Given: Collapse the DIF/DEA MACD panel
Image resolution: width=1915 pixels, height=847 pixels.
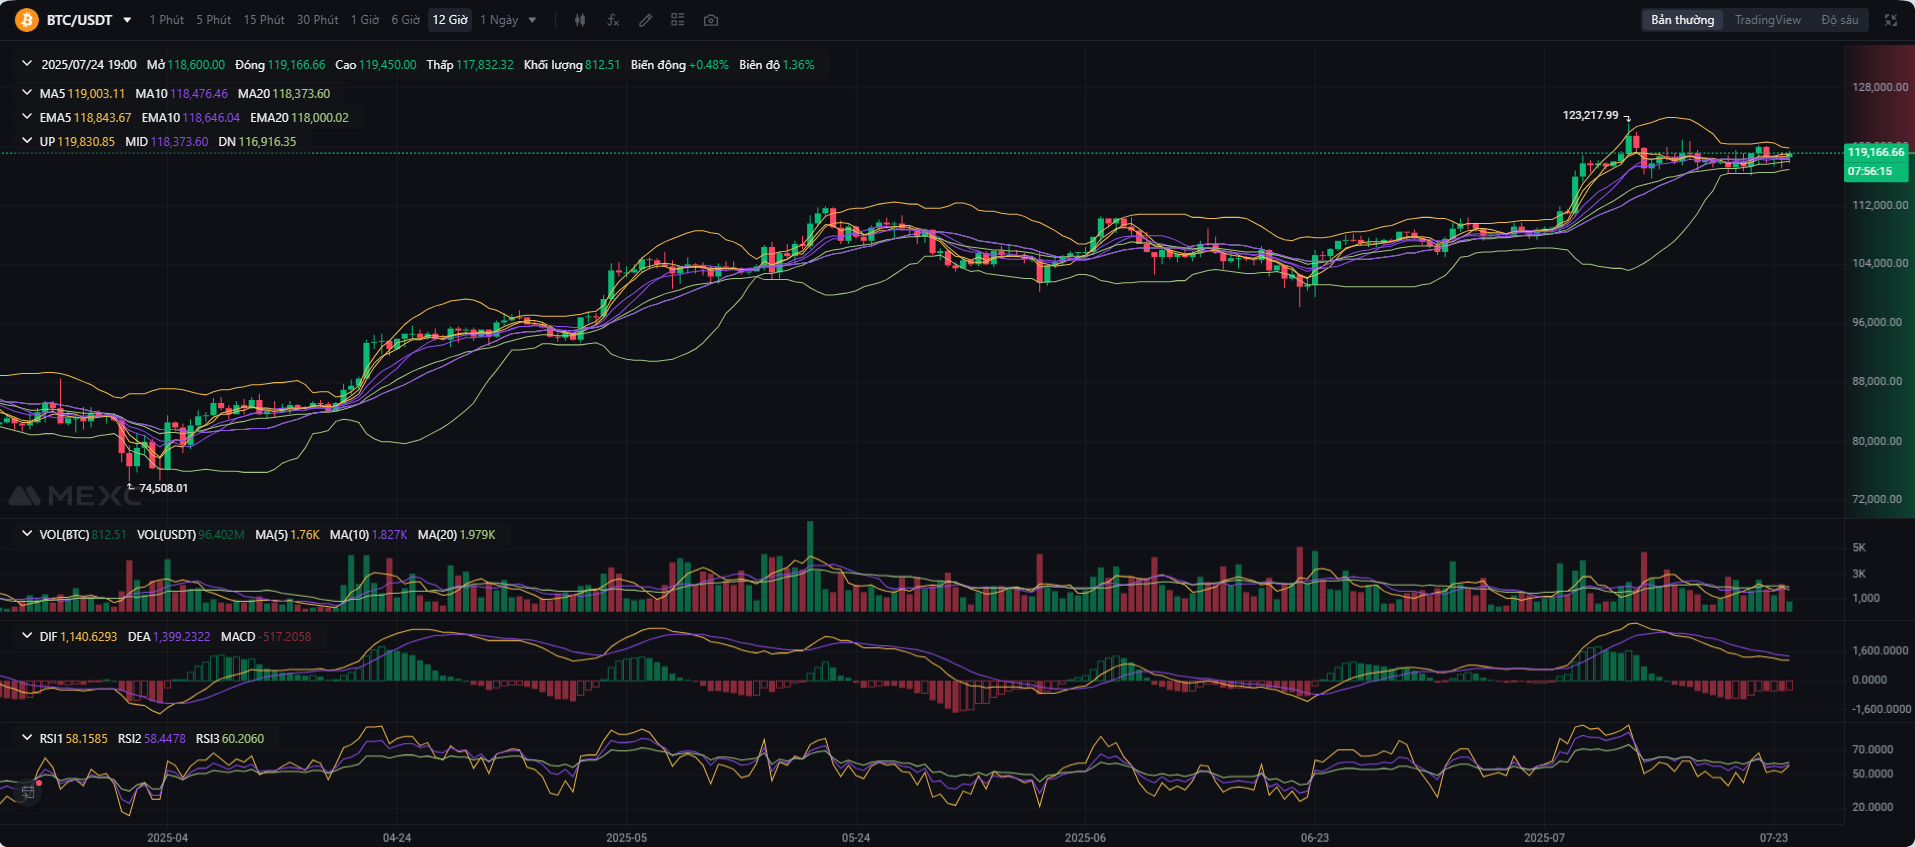Looking at the screenshot, I should pyautogui.click(x=27, y=636).
